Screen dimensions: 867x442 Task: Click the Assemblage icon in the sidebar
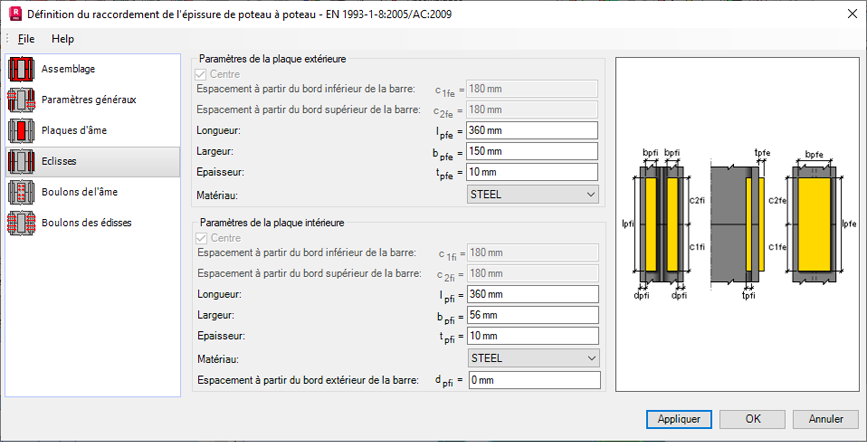click(x=21, y=70)
